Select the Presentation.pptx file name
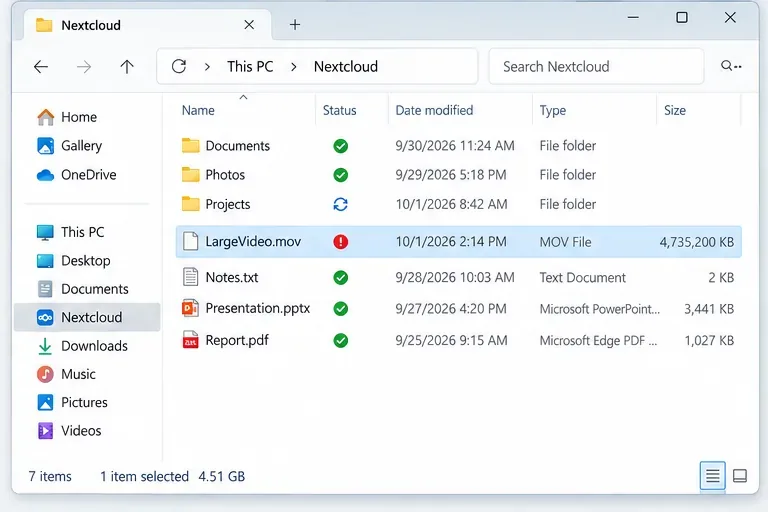This screenshot has height=512, width=768. pyautogui.click(x=258, y=308)
